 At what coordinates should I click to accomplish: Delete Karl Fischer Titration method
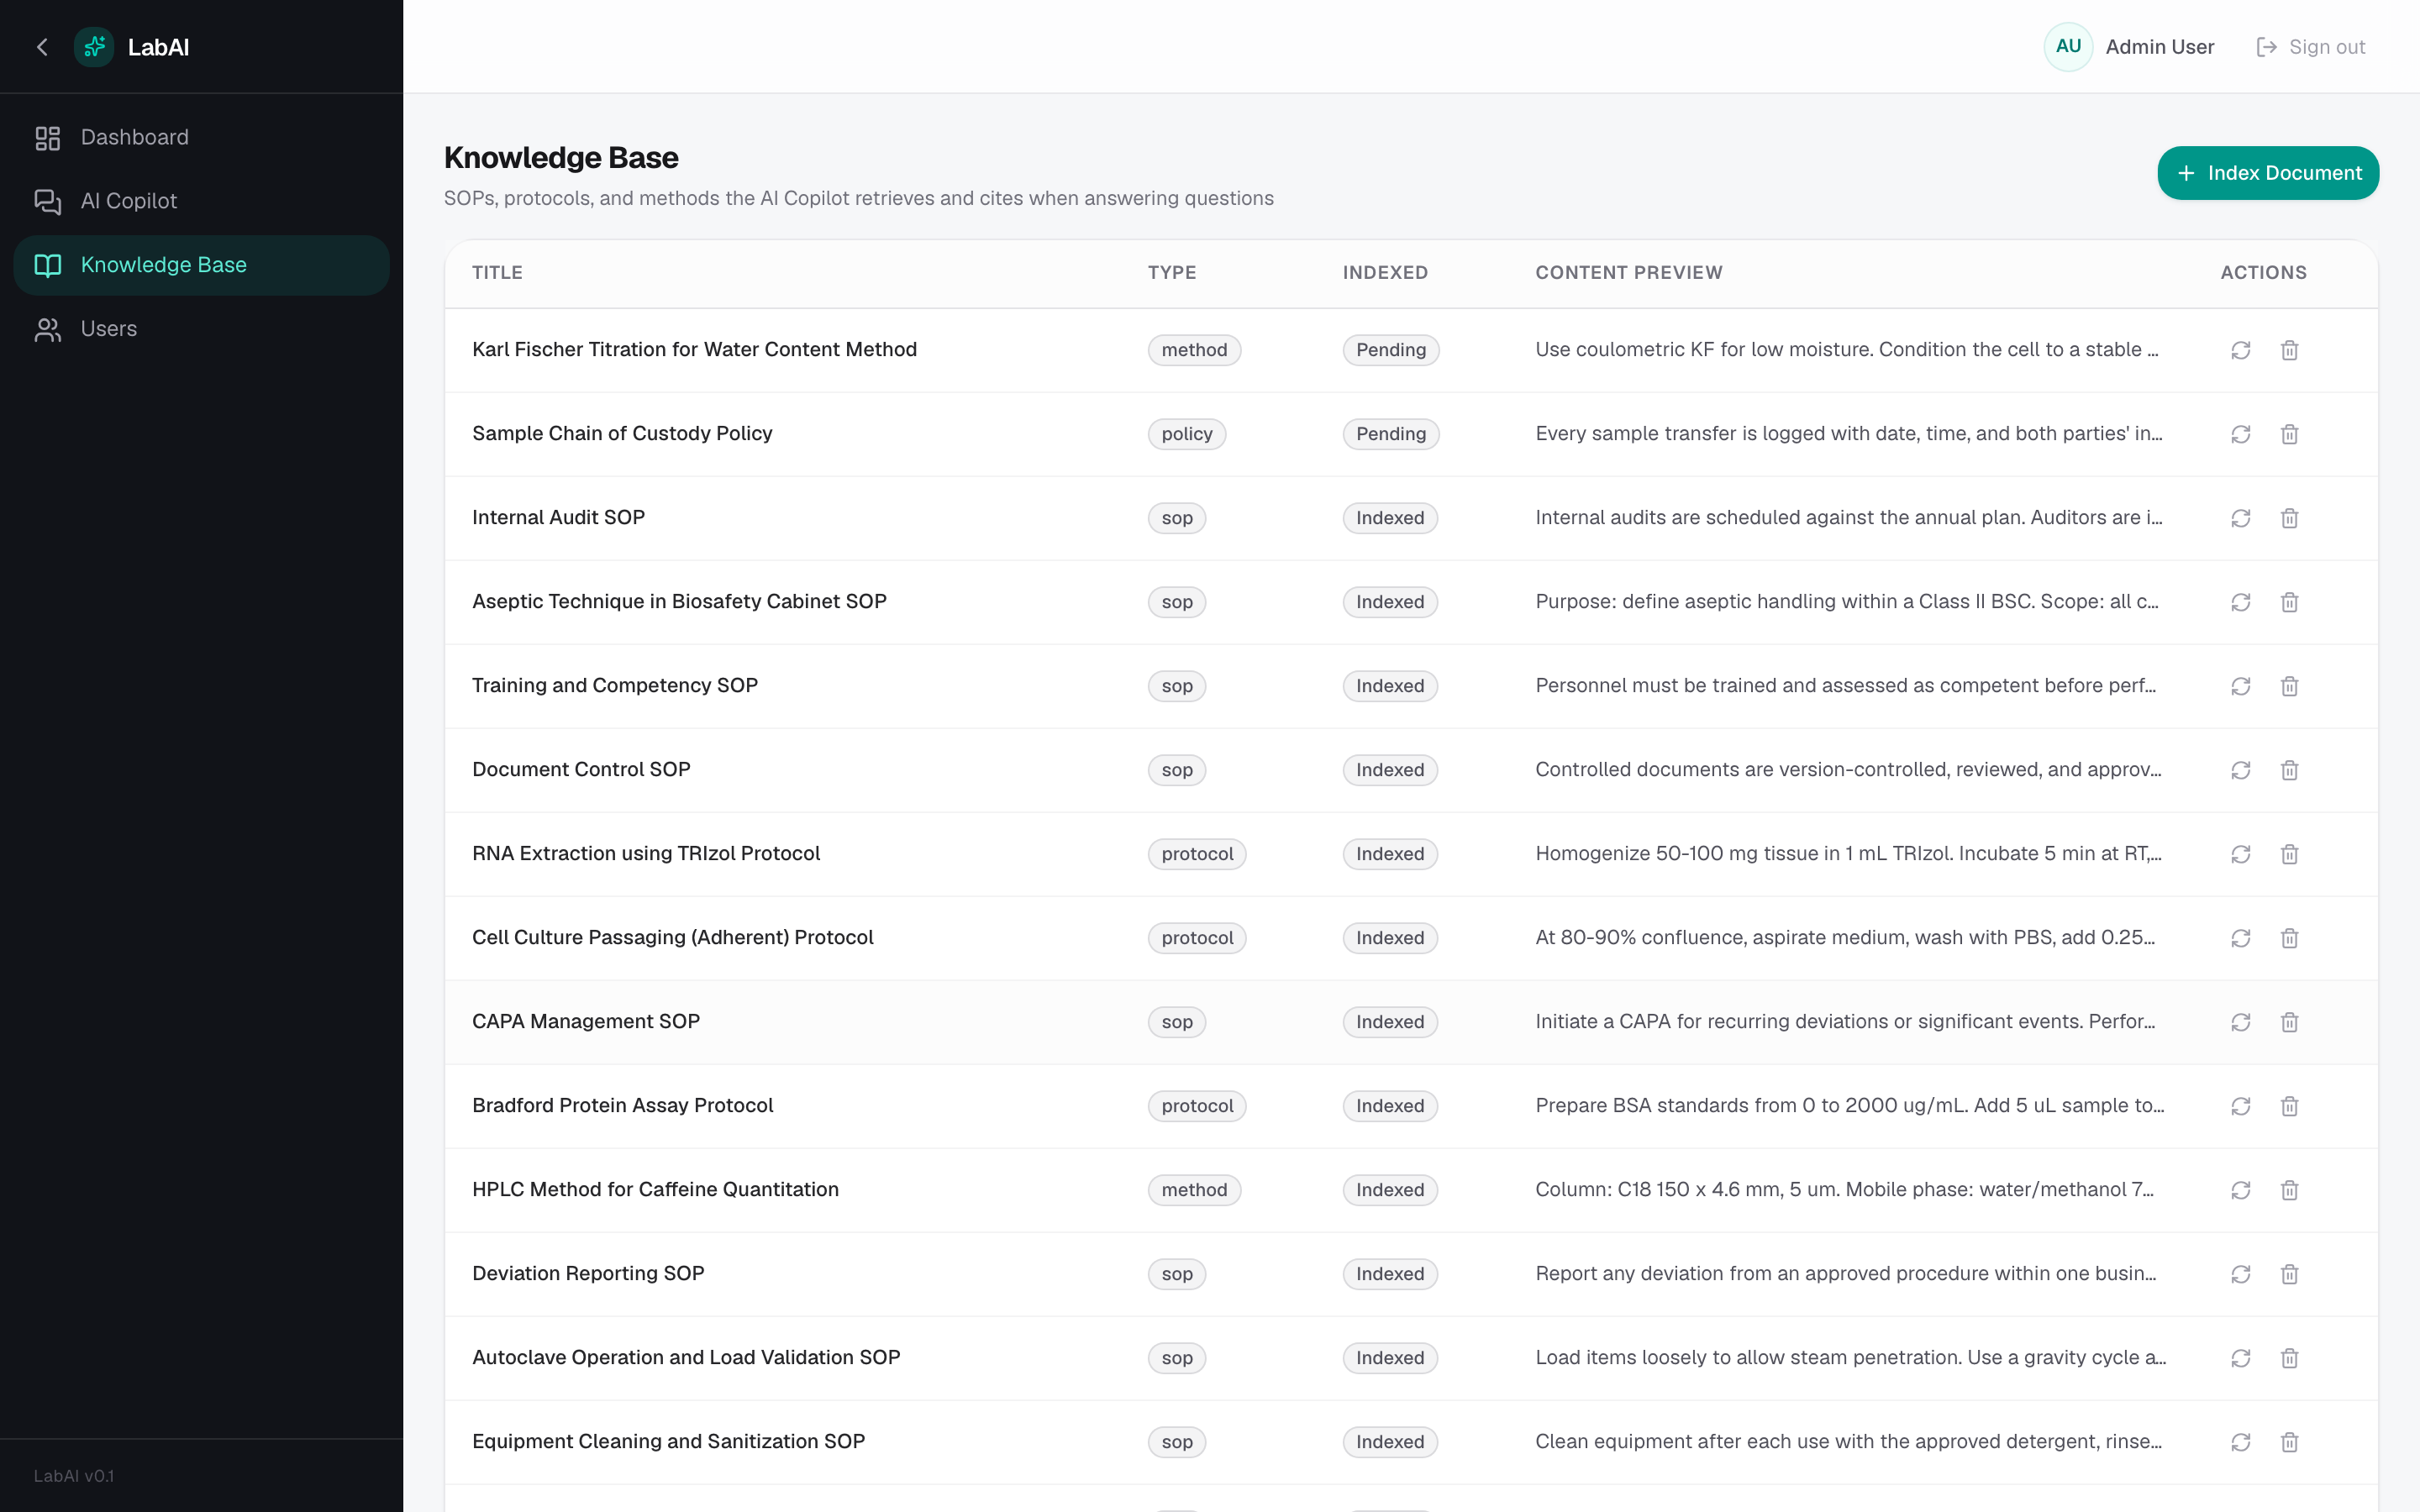tap(2289, 350)
